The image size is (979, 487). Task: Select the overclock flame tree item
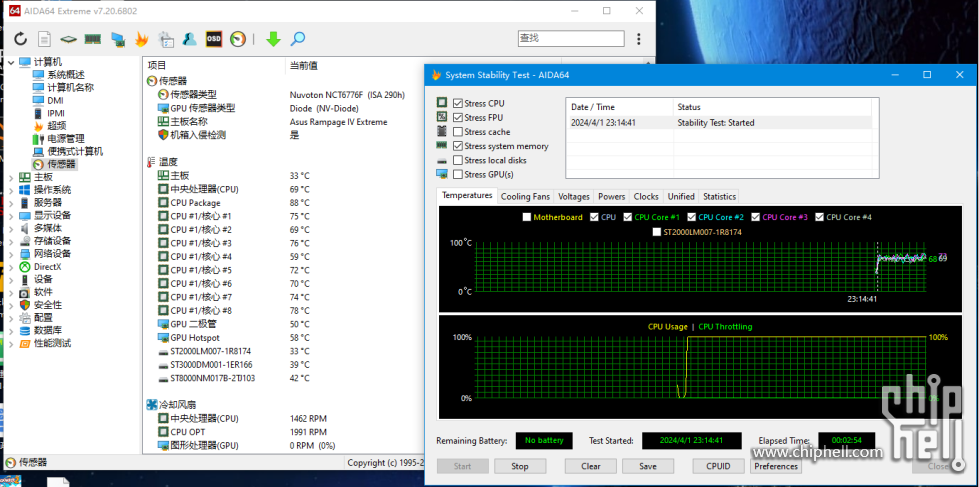pos(49,125)
